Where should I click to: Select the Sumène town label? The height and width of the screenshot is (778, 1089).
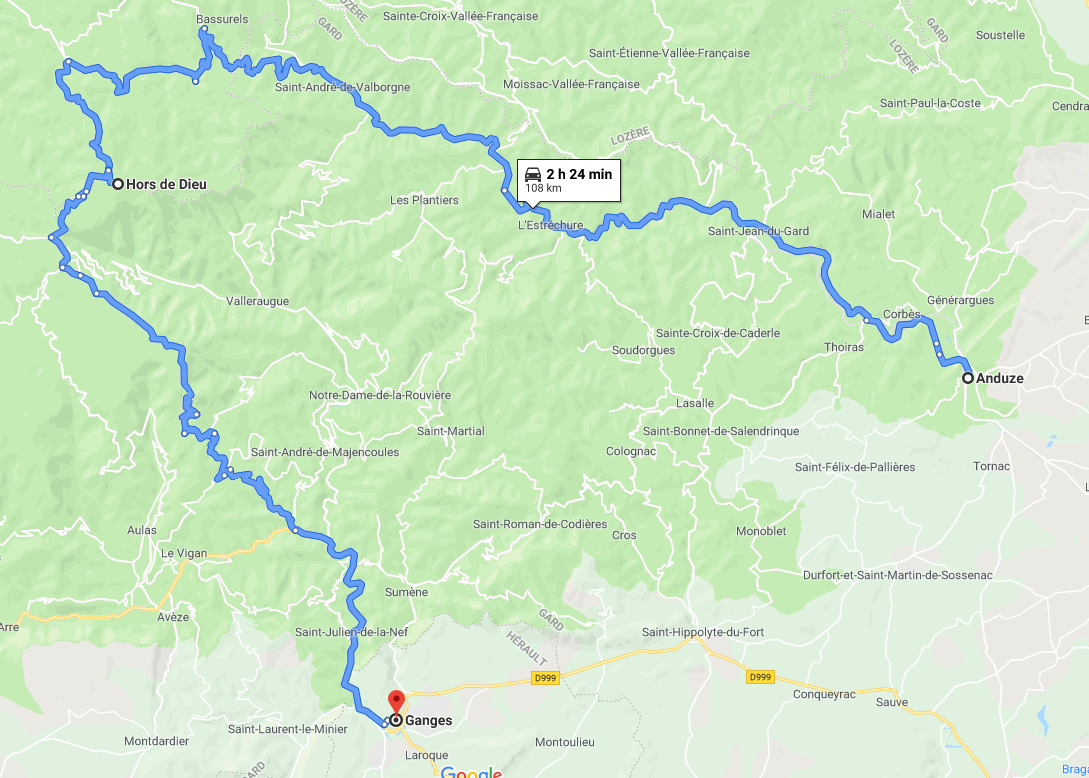click(406, 593)
